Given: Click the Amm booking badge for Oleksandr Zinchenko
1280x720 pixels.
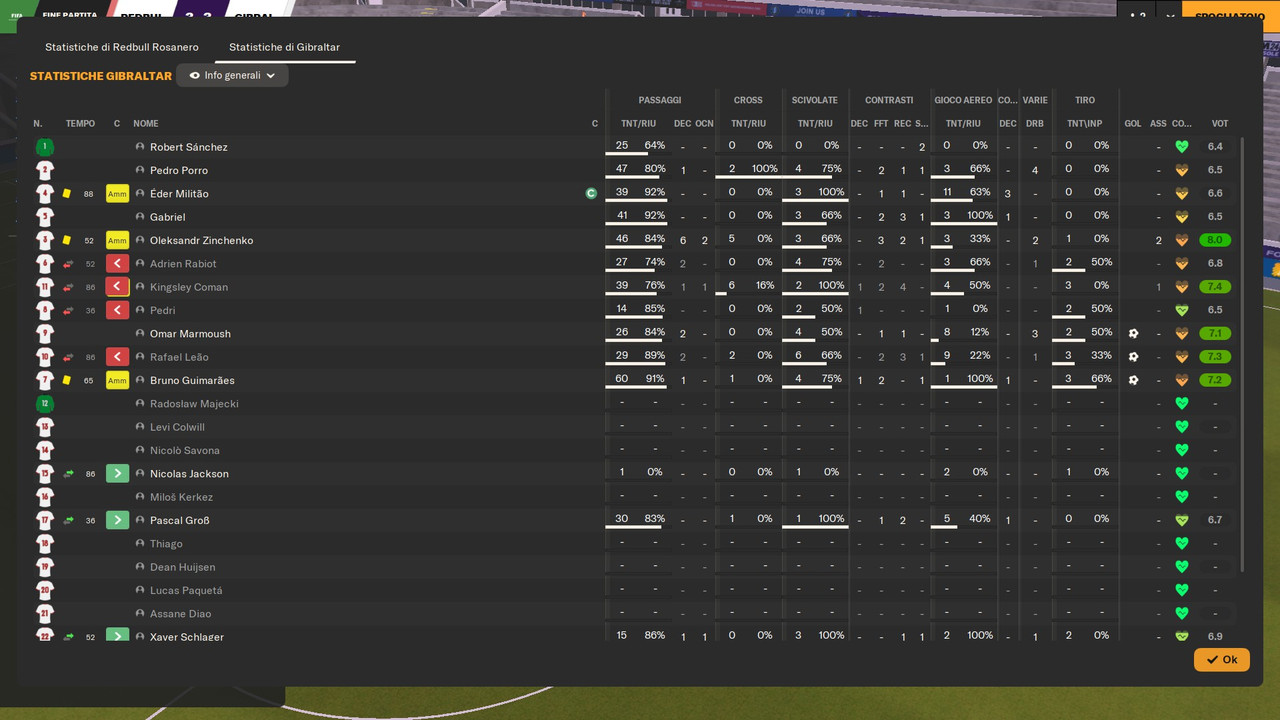Looking at the screenshot, I should coord(117,240).
